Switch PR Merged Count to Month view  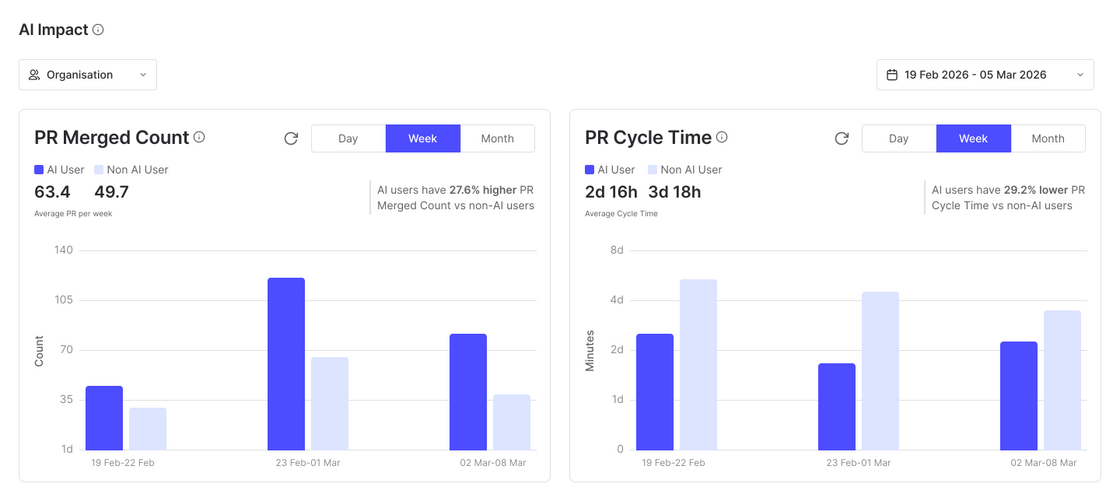click(497, 139)
